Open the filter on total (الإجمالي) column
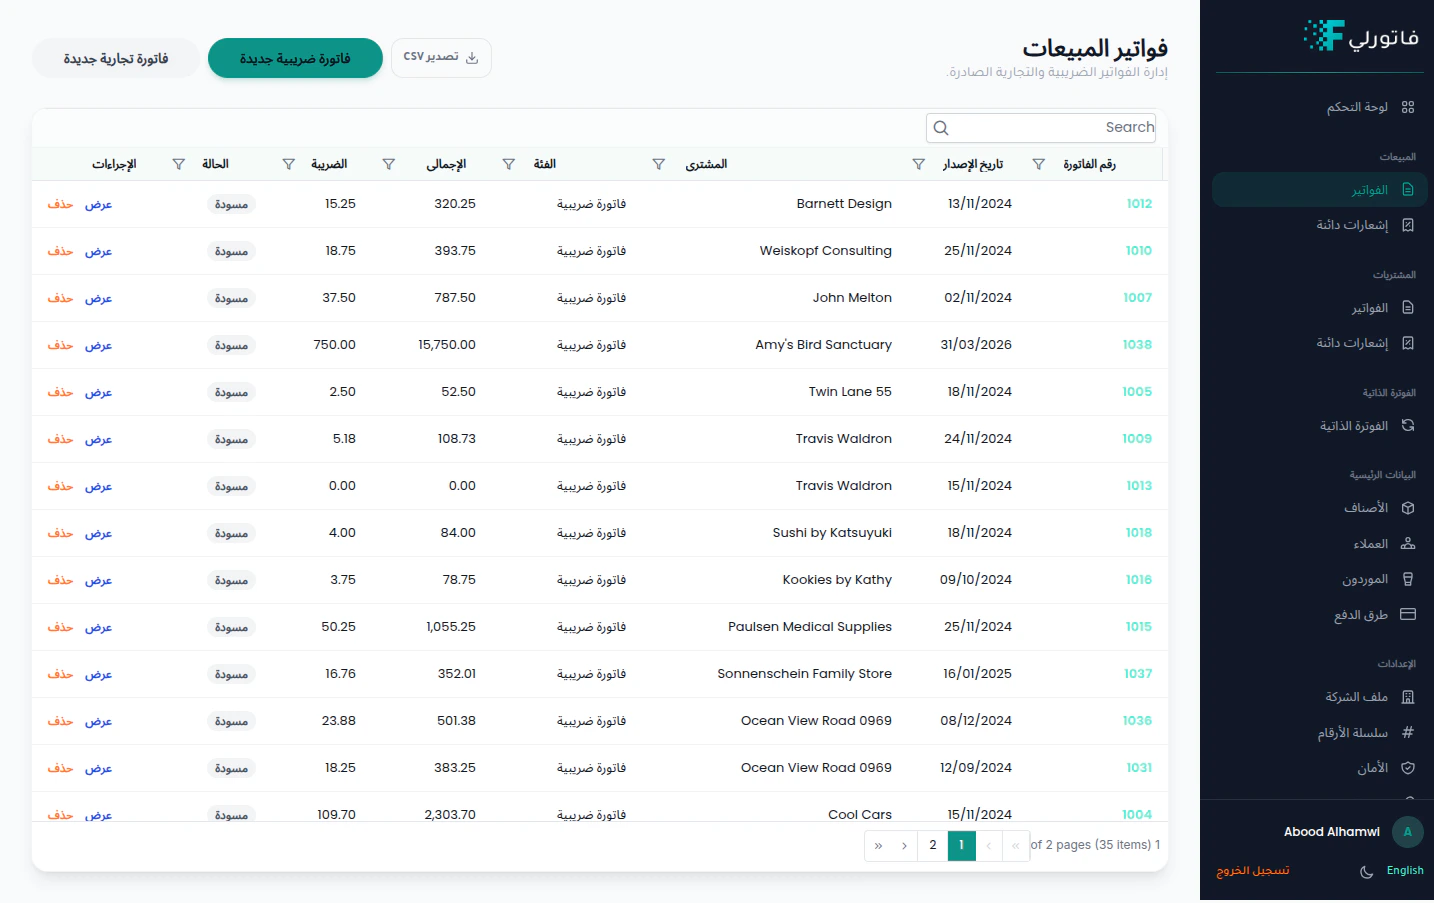1434x903 pixels. click(x=389, y=164)
